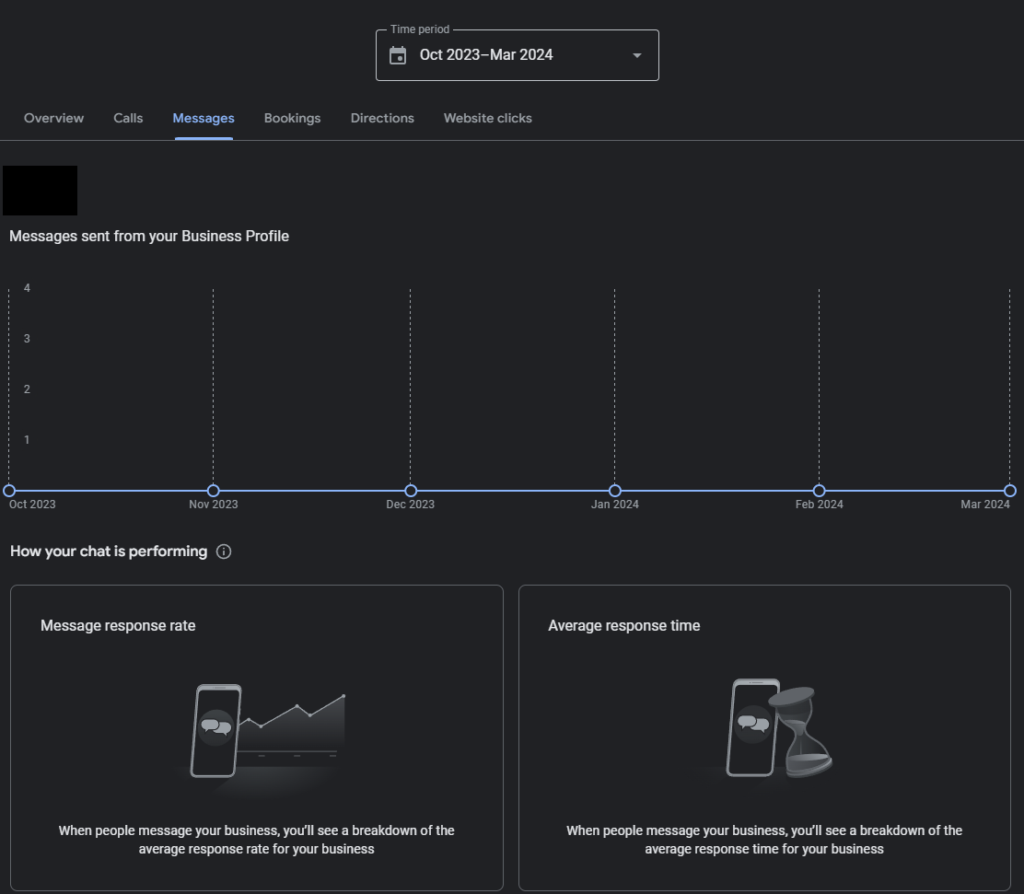
Task: Click the y-axis value 1
Action: click(x=27, y=439)
